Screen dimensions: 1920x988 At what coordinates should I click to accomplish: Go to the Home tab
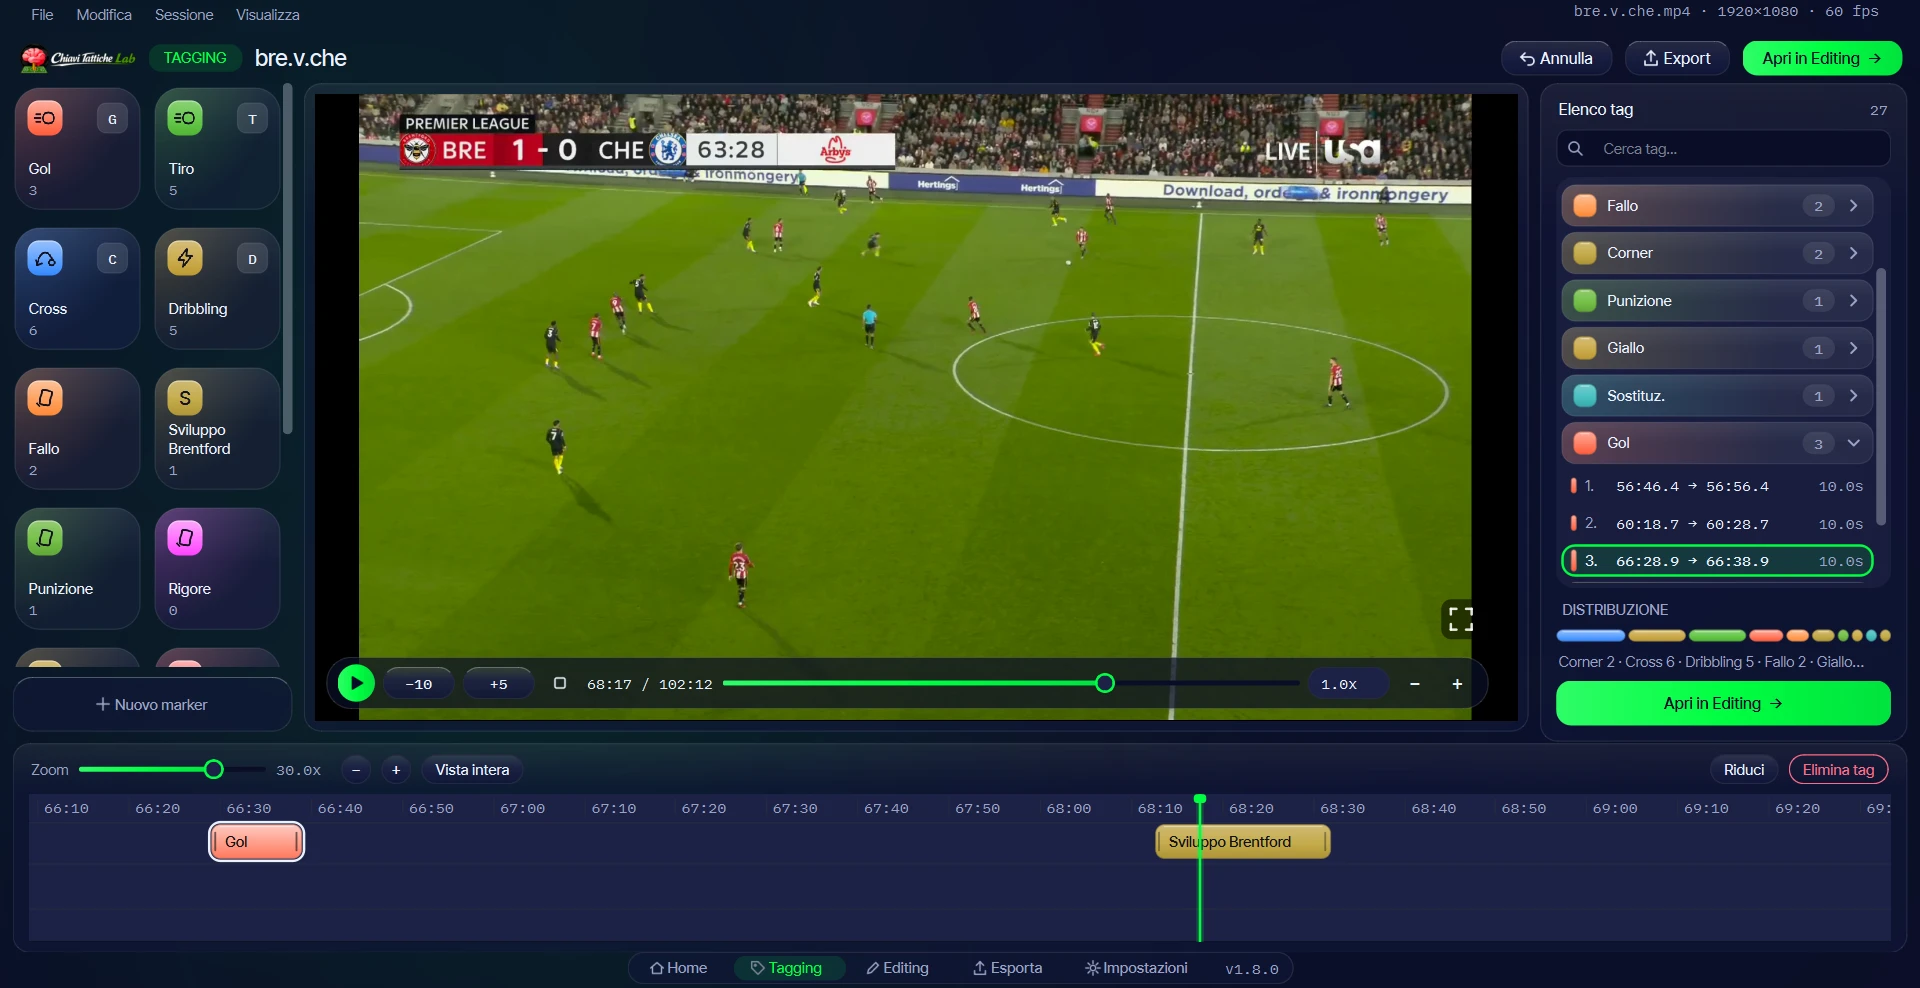pyautogui.click(x=678, y=968)
